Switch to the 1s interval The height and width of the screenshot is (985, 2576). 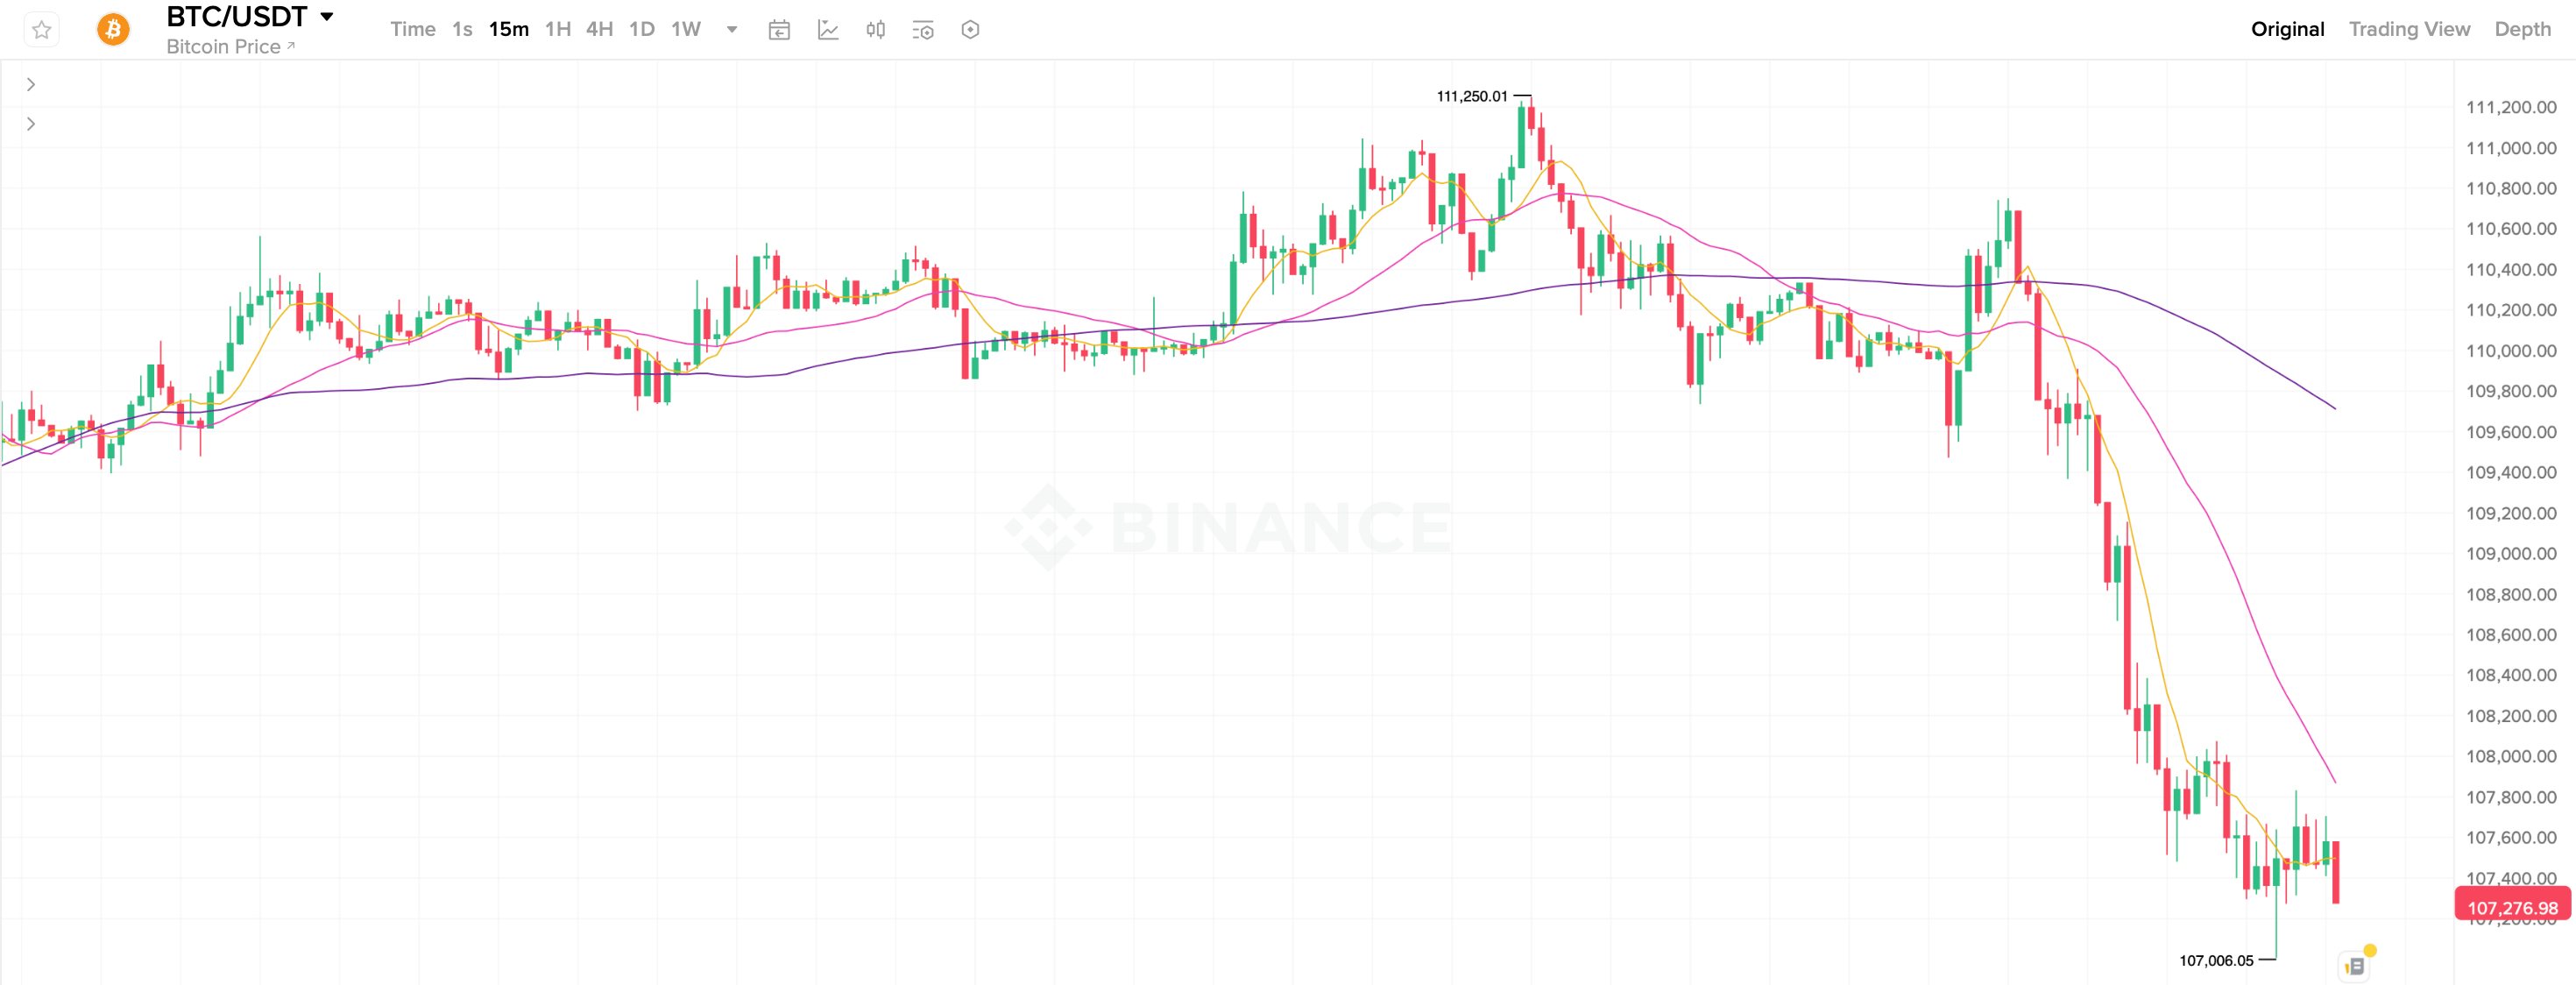[x=462, y=30]
